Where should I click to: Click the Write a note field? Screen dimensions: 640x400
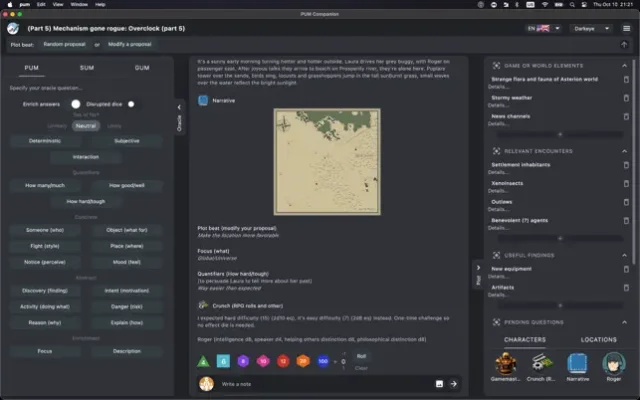tap(325, 384)
